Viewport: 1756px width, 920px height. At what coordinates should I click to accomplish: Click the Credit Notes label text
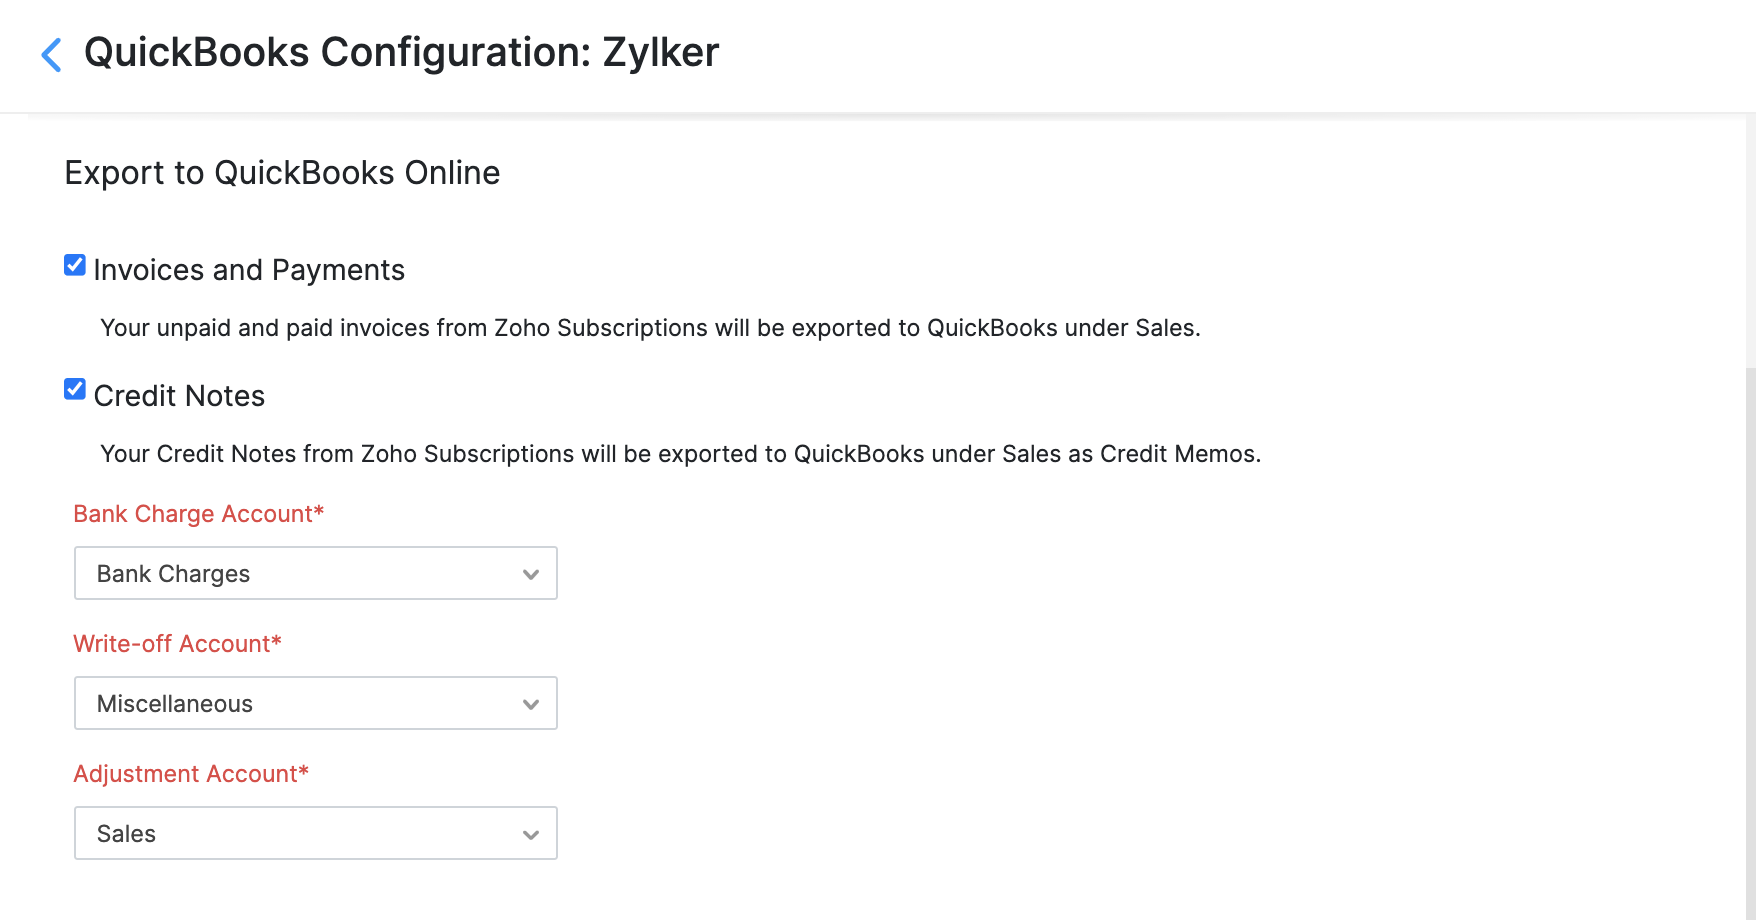click(x=179, y=396)
